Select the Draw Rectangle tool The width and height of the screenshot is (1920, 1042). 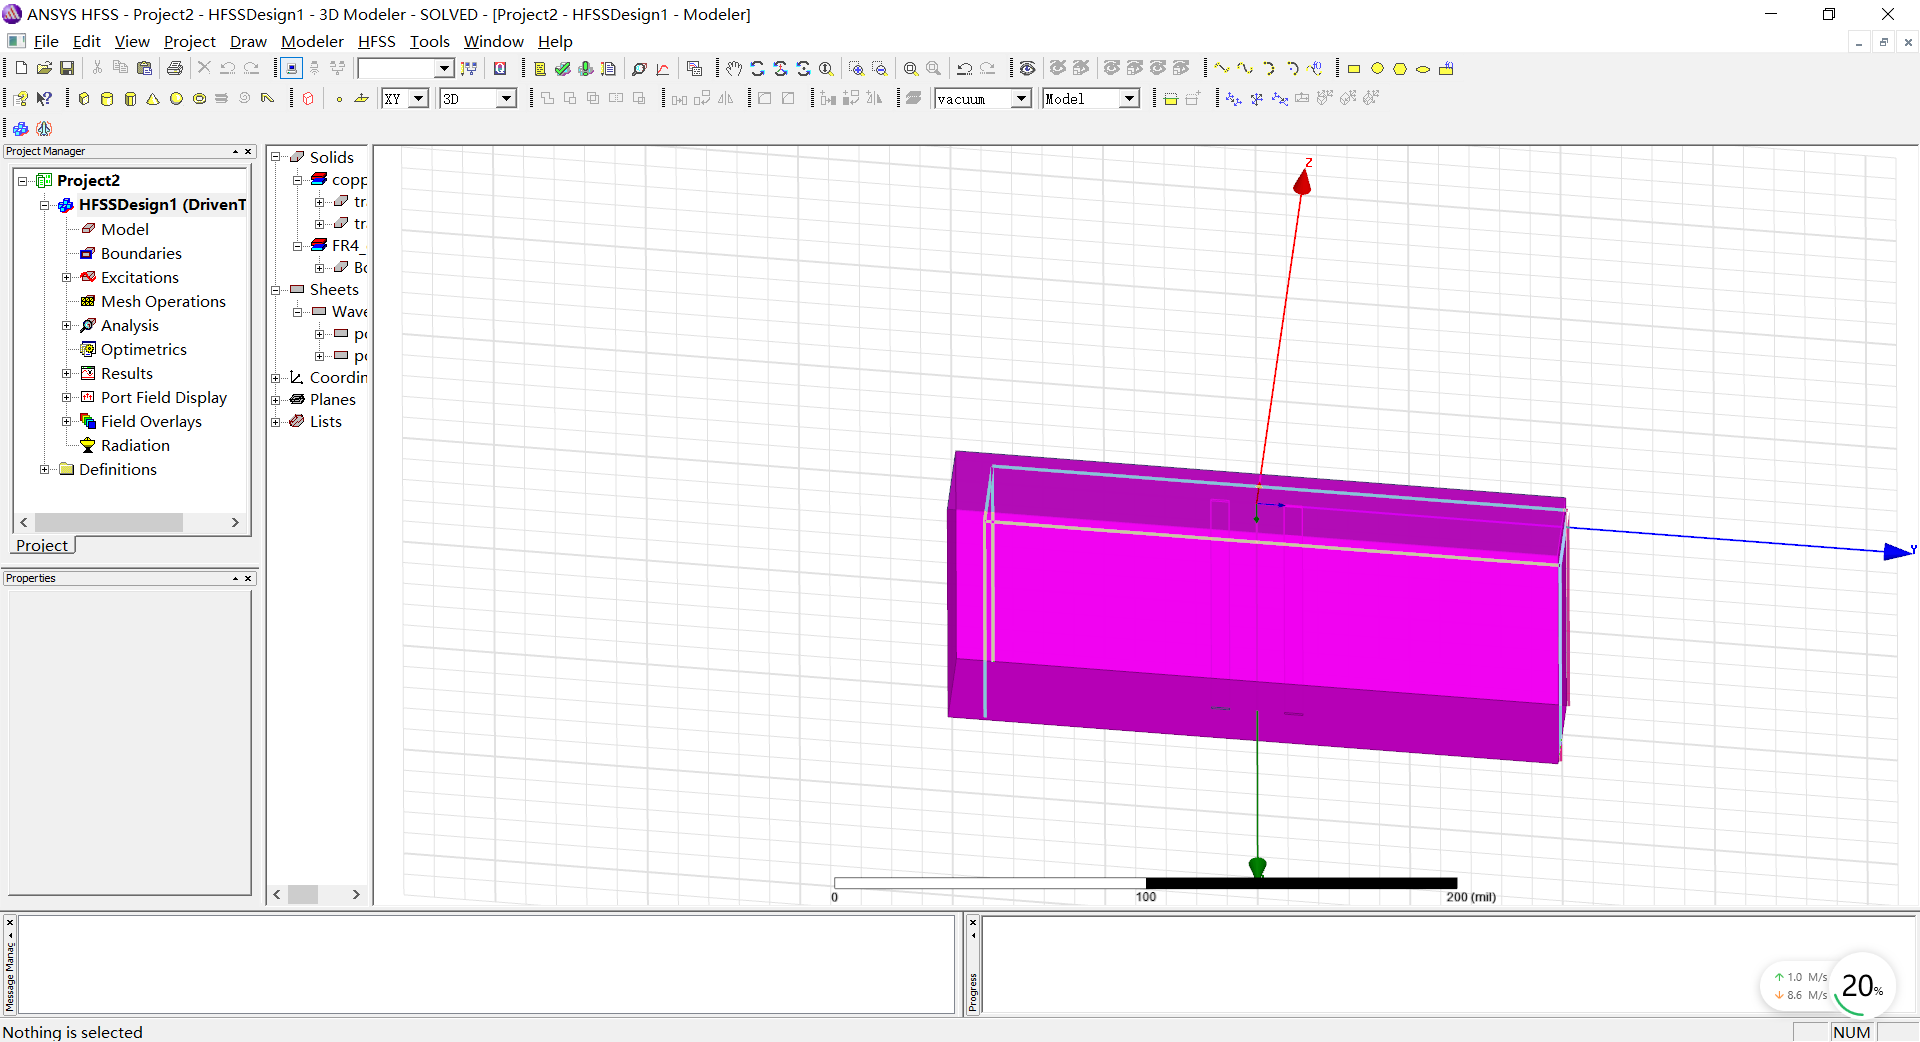(x=1354, y=68)
